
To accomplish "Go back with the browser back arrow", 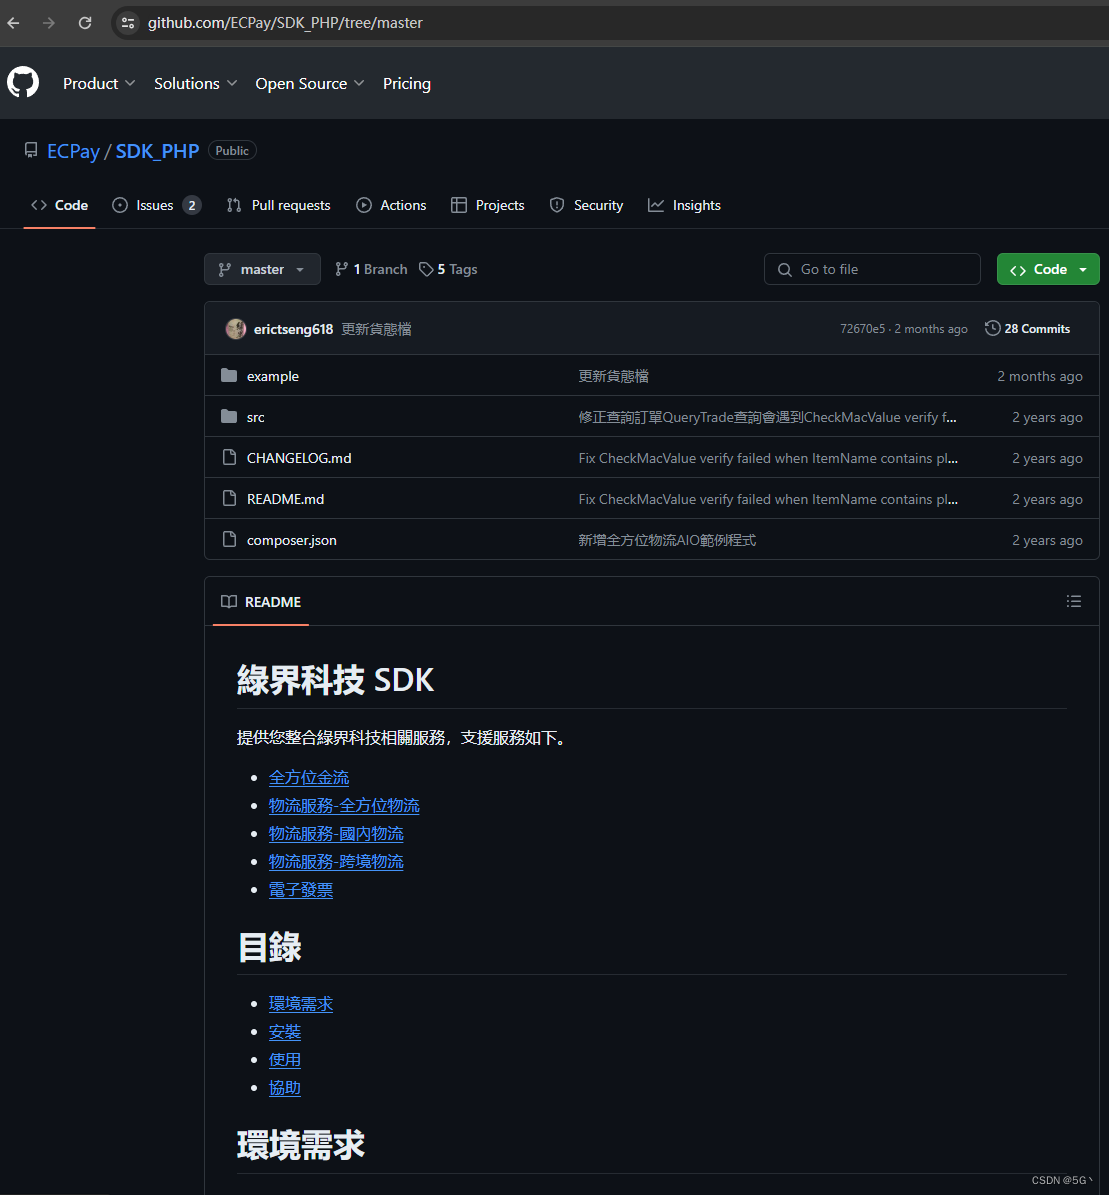I will [13, 23].
